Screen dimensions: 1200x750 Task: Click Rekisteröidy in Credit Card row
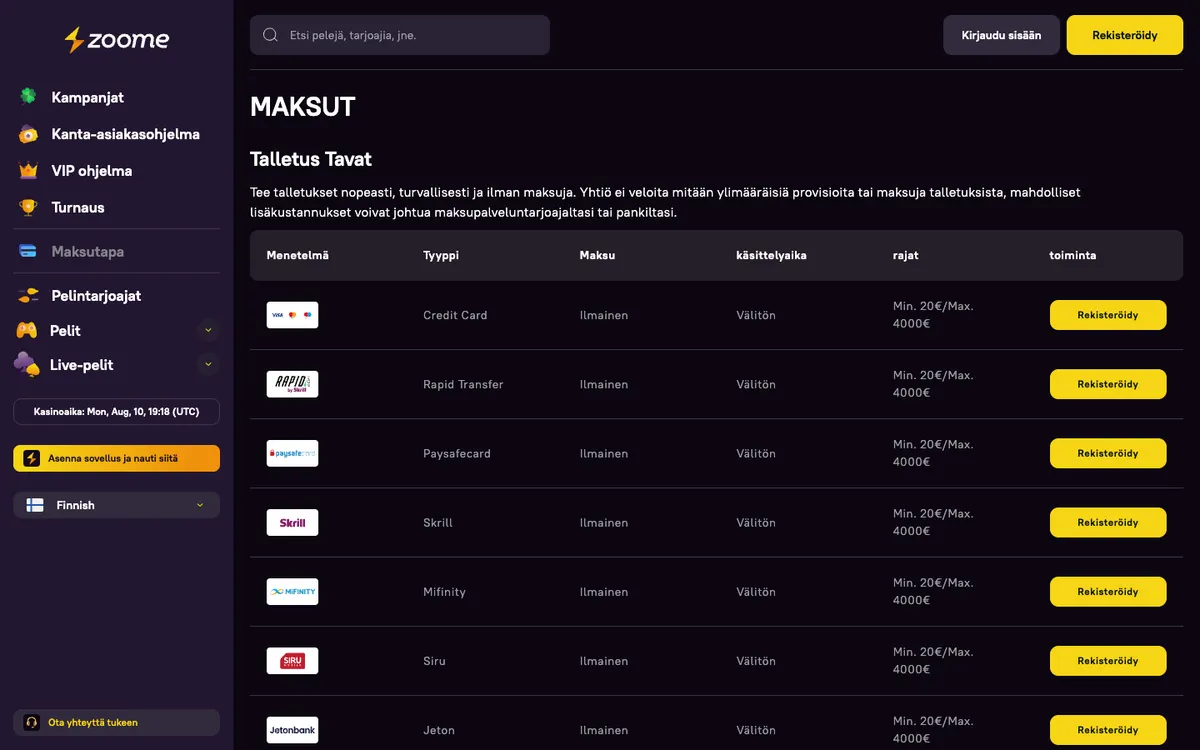coord(1108,315)
